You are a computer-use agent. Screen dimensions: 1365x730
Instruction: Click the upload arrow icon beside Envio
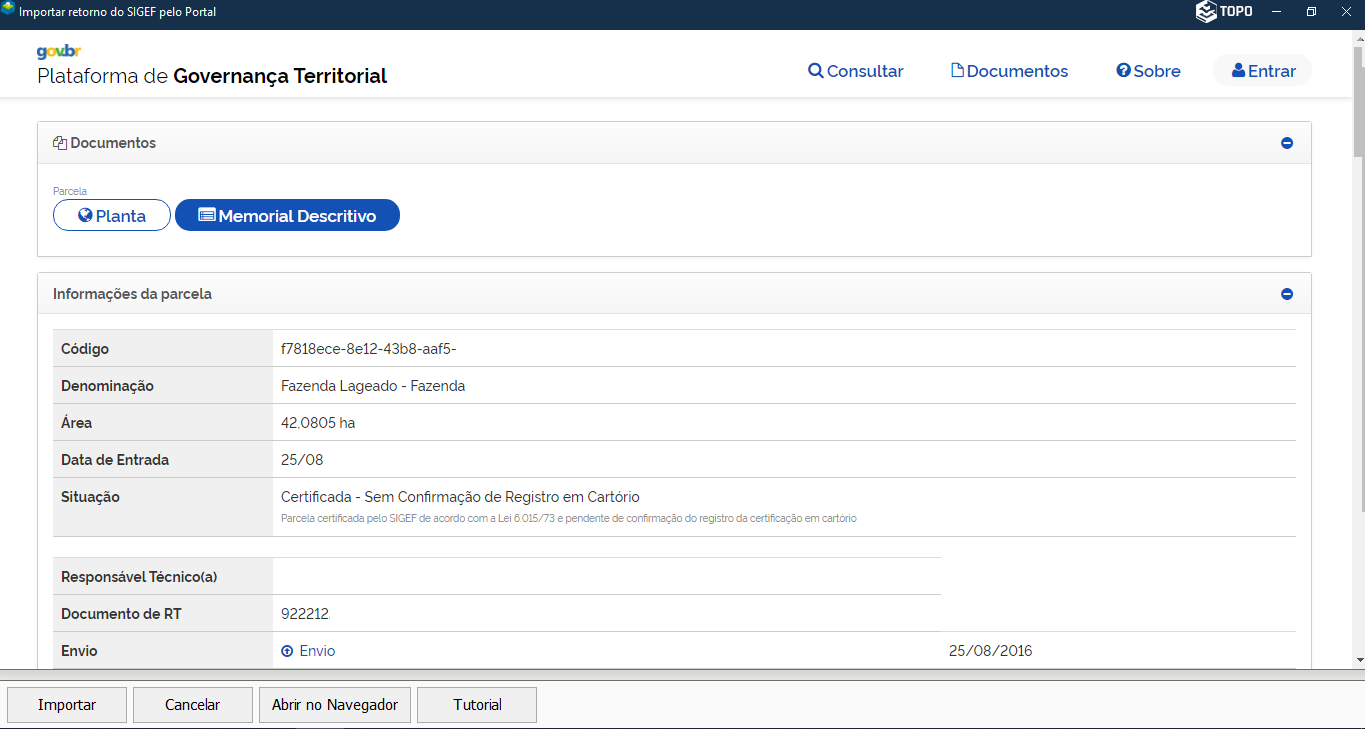[287, 651]
